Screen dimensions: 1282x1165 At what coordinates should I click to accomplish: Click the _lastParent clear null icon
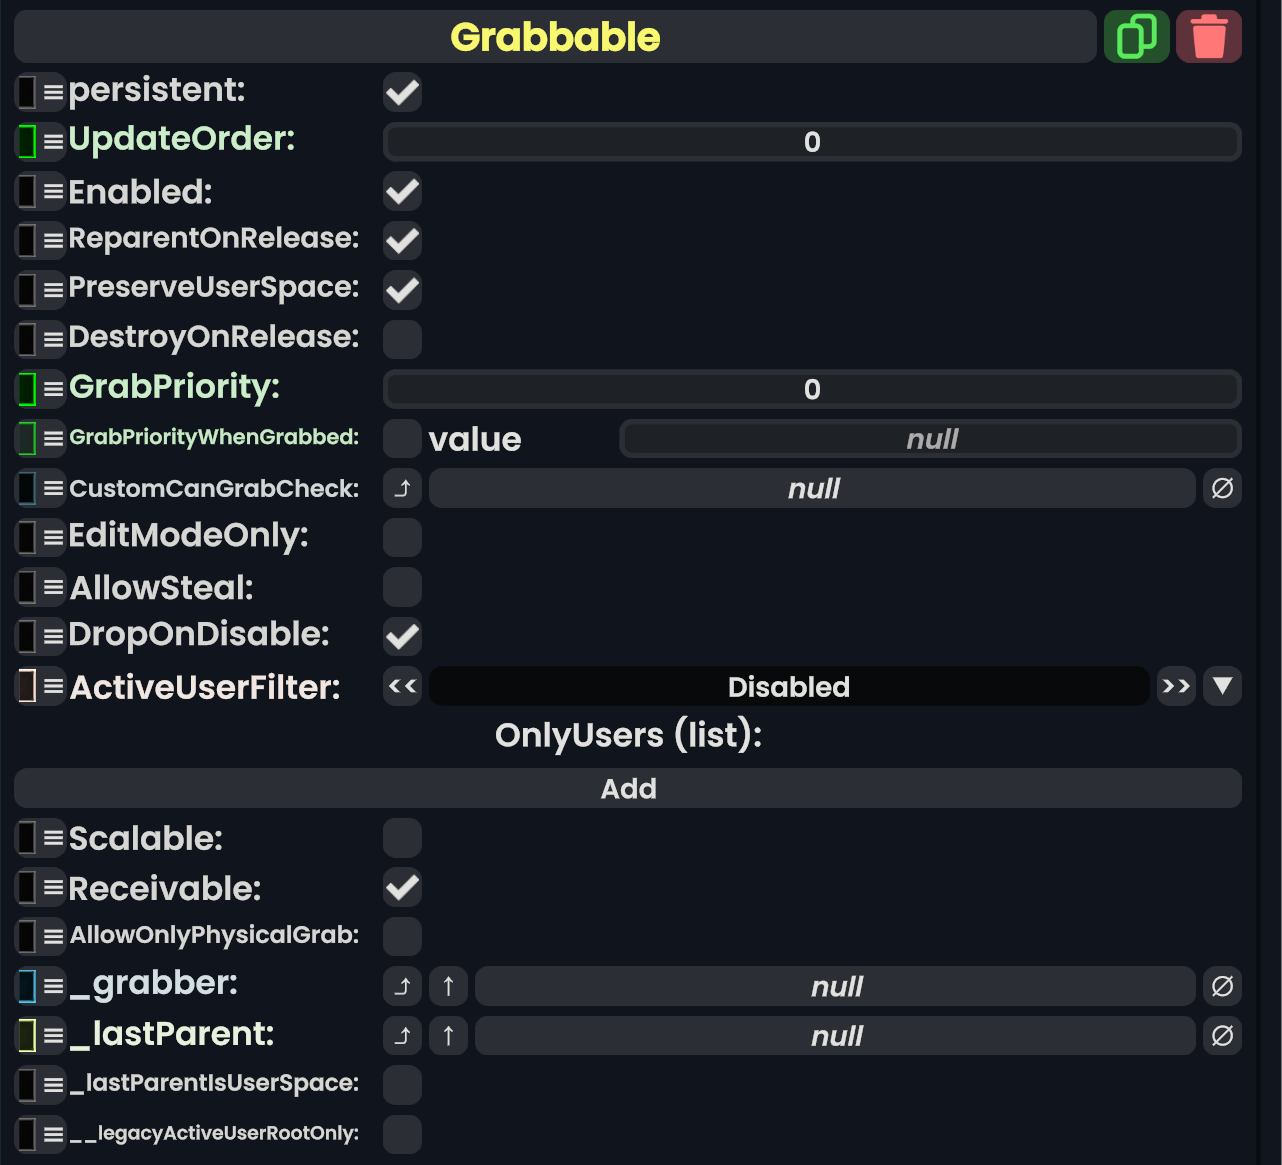pyautogui.click(x=1222, y=1036)
